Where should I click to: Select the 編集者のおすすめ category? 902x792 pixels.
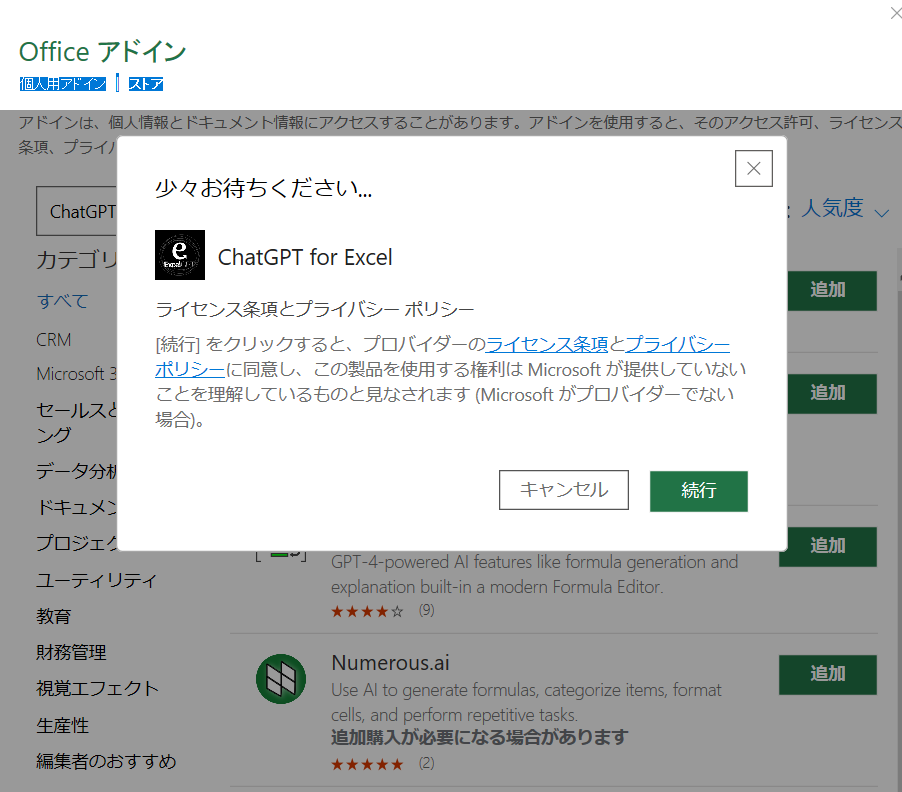point(106,762)
